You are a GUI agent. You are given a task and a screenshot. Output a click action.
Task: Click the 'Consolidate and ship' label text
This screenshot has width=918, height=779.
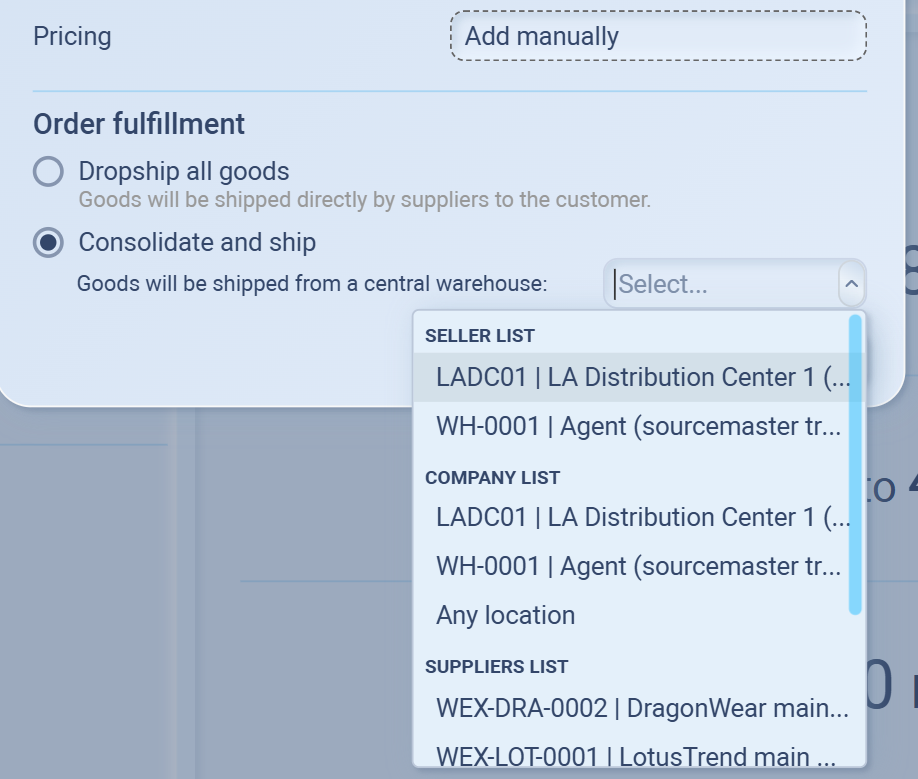pos(197,242)
